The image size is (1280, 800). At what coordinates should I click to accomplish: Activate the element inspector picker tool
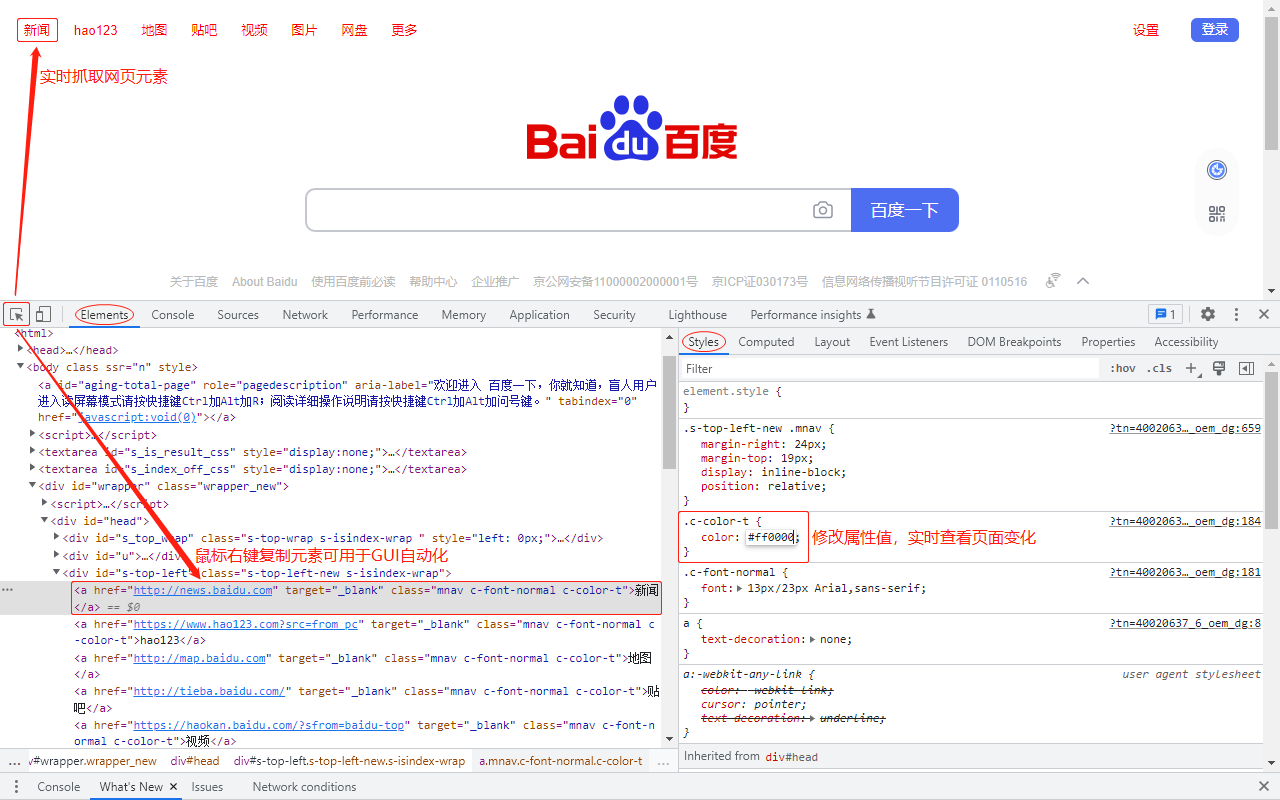(17, 314)
